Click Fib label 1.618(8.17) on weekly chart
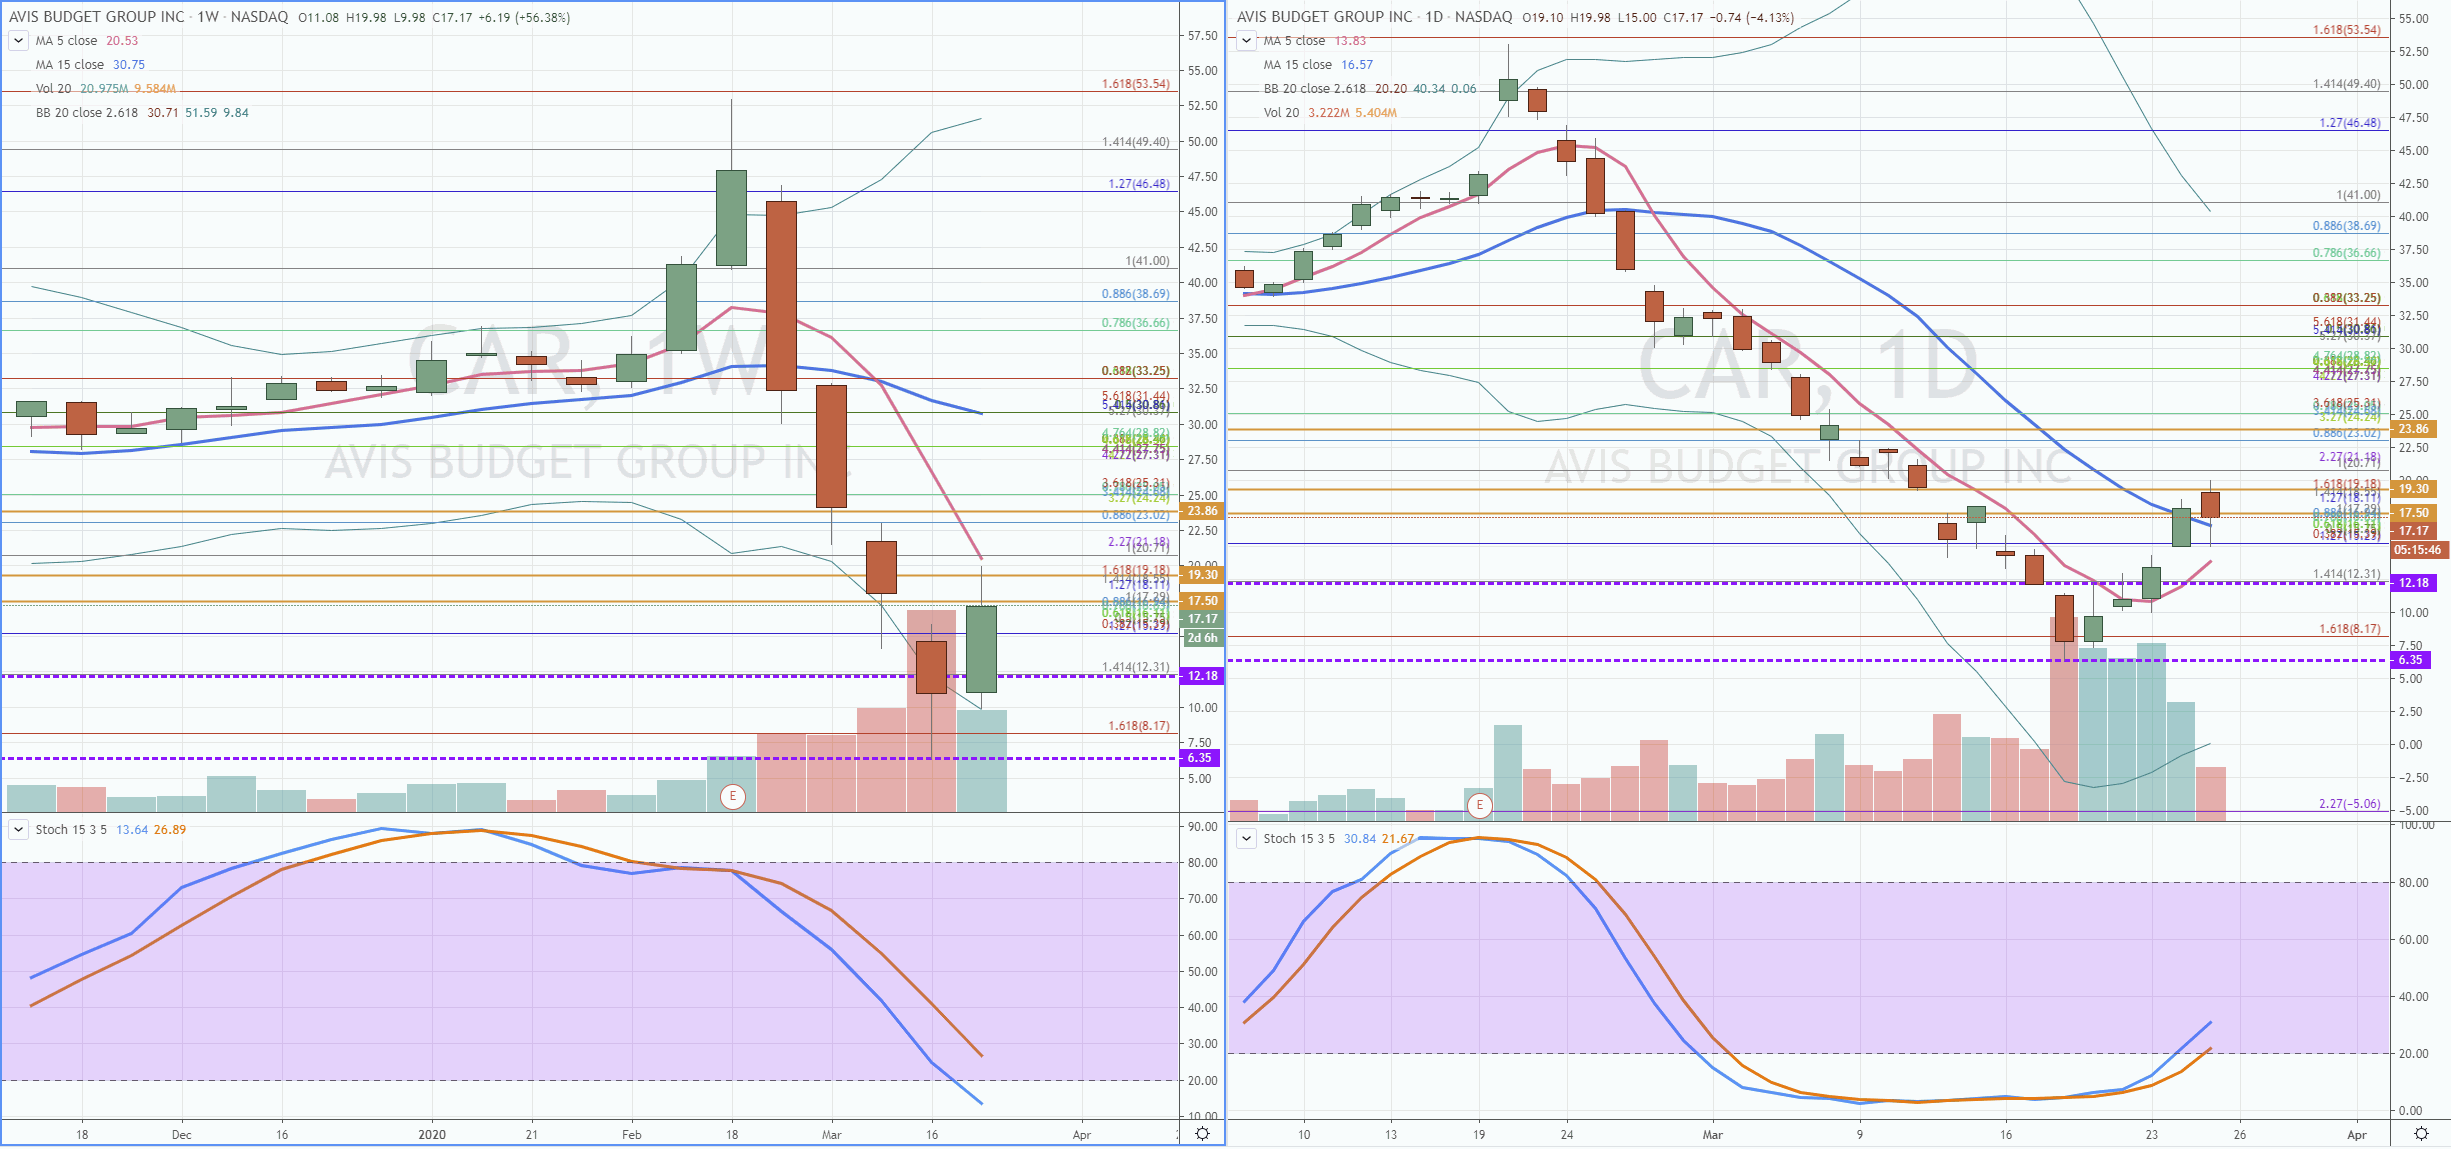The image size is (2451, 1149). [x=1138, y=726]
